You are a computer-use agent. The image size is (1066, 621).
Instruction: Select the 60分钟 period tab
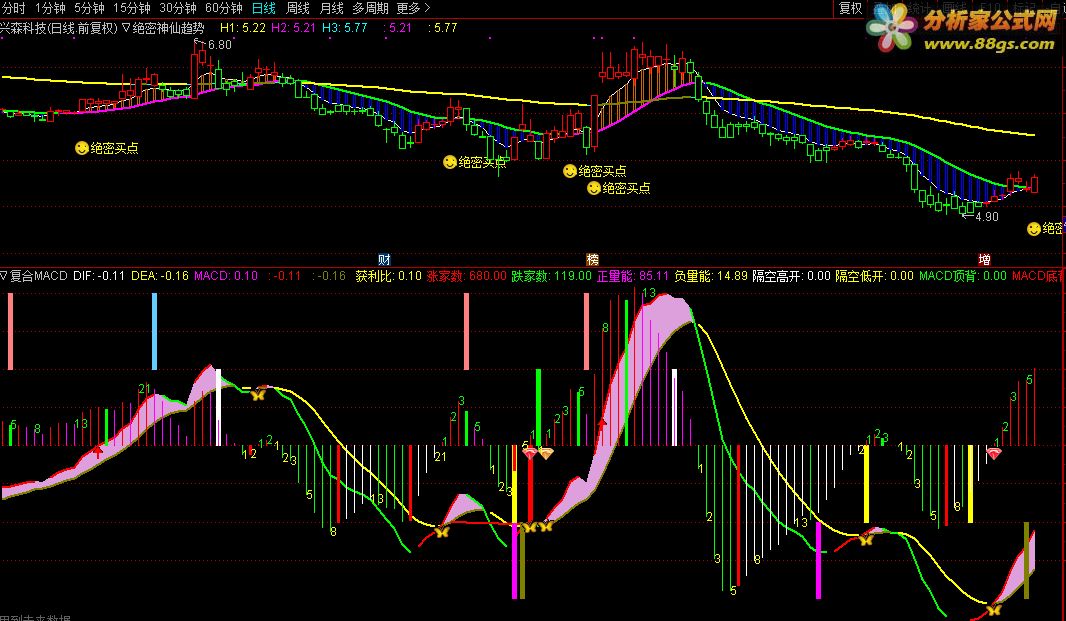(224, 8)
